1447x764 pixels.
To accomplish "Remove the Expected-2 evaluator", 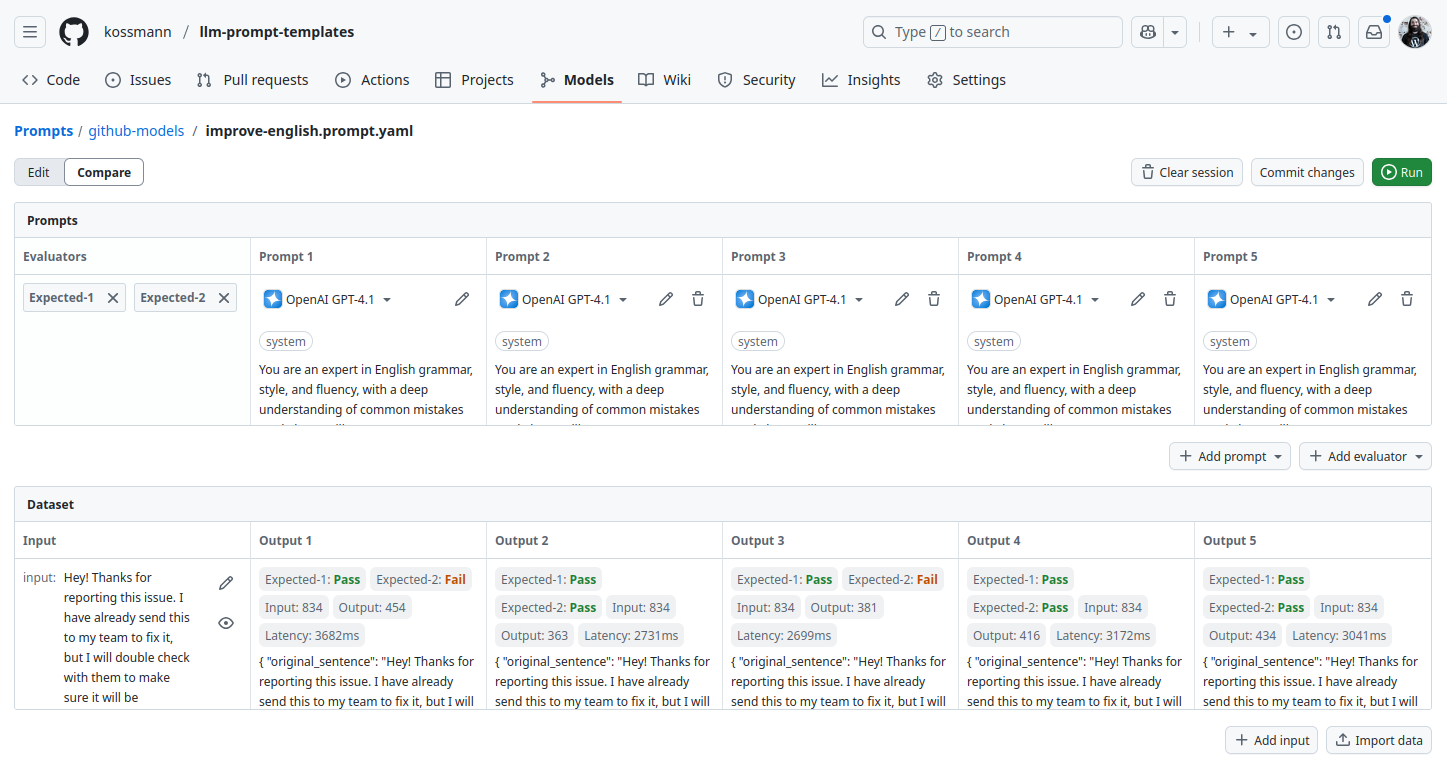I will click(224, 298).
